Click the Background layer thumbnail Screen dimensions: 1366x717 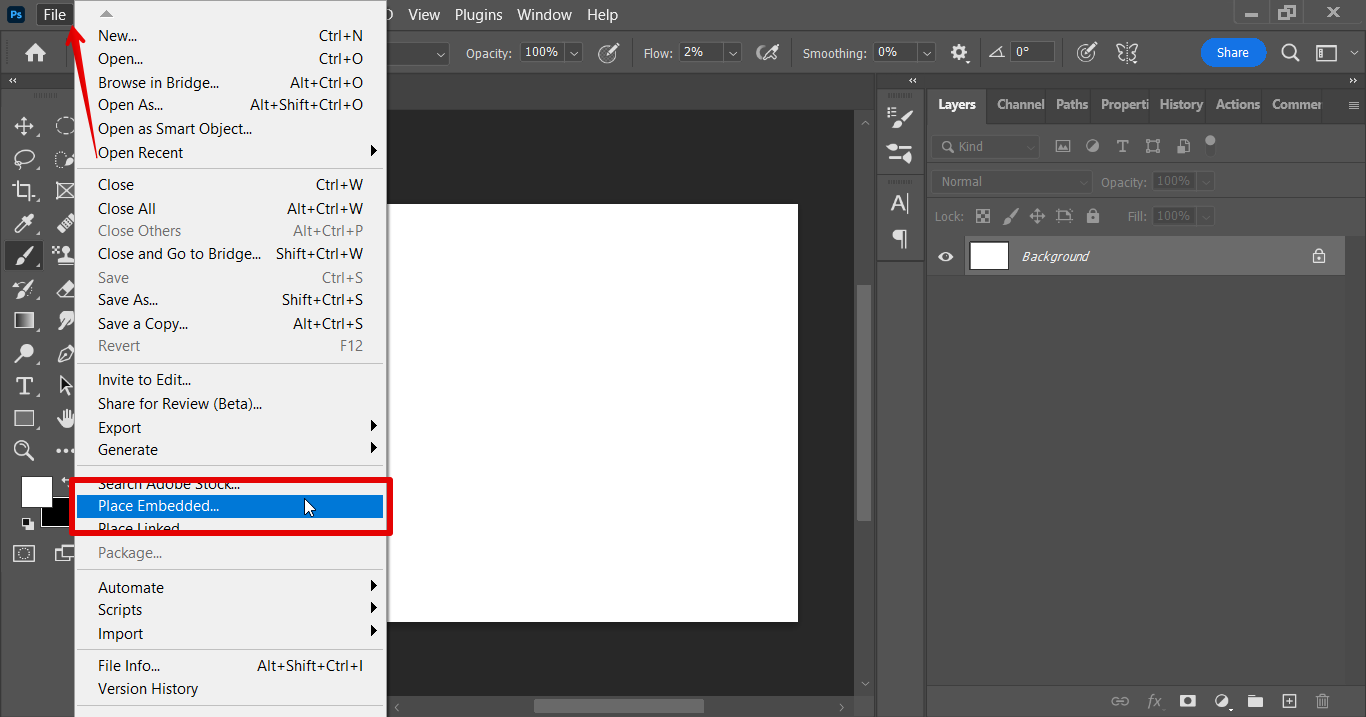(x=989, y=256)
